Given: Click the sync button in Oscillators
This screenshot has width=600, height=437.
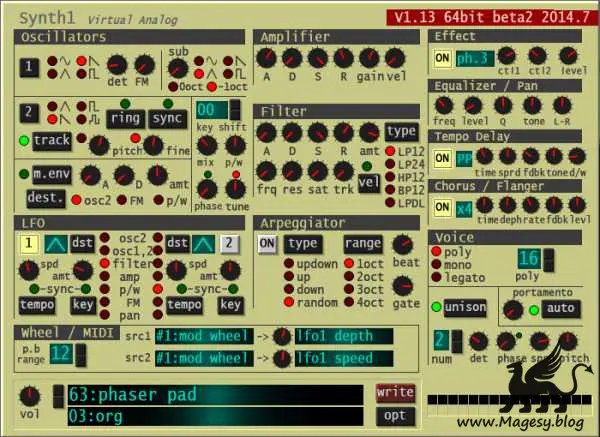Looking at the screenshot, I should tap(168, 119).
